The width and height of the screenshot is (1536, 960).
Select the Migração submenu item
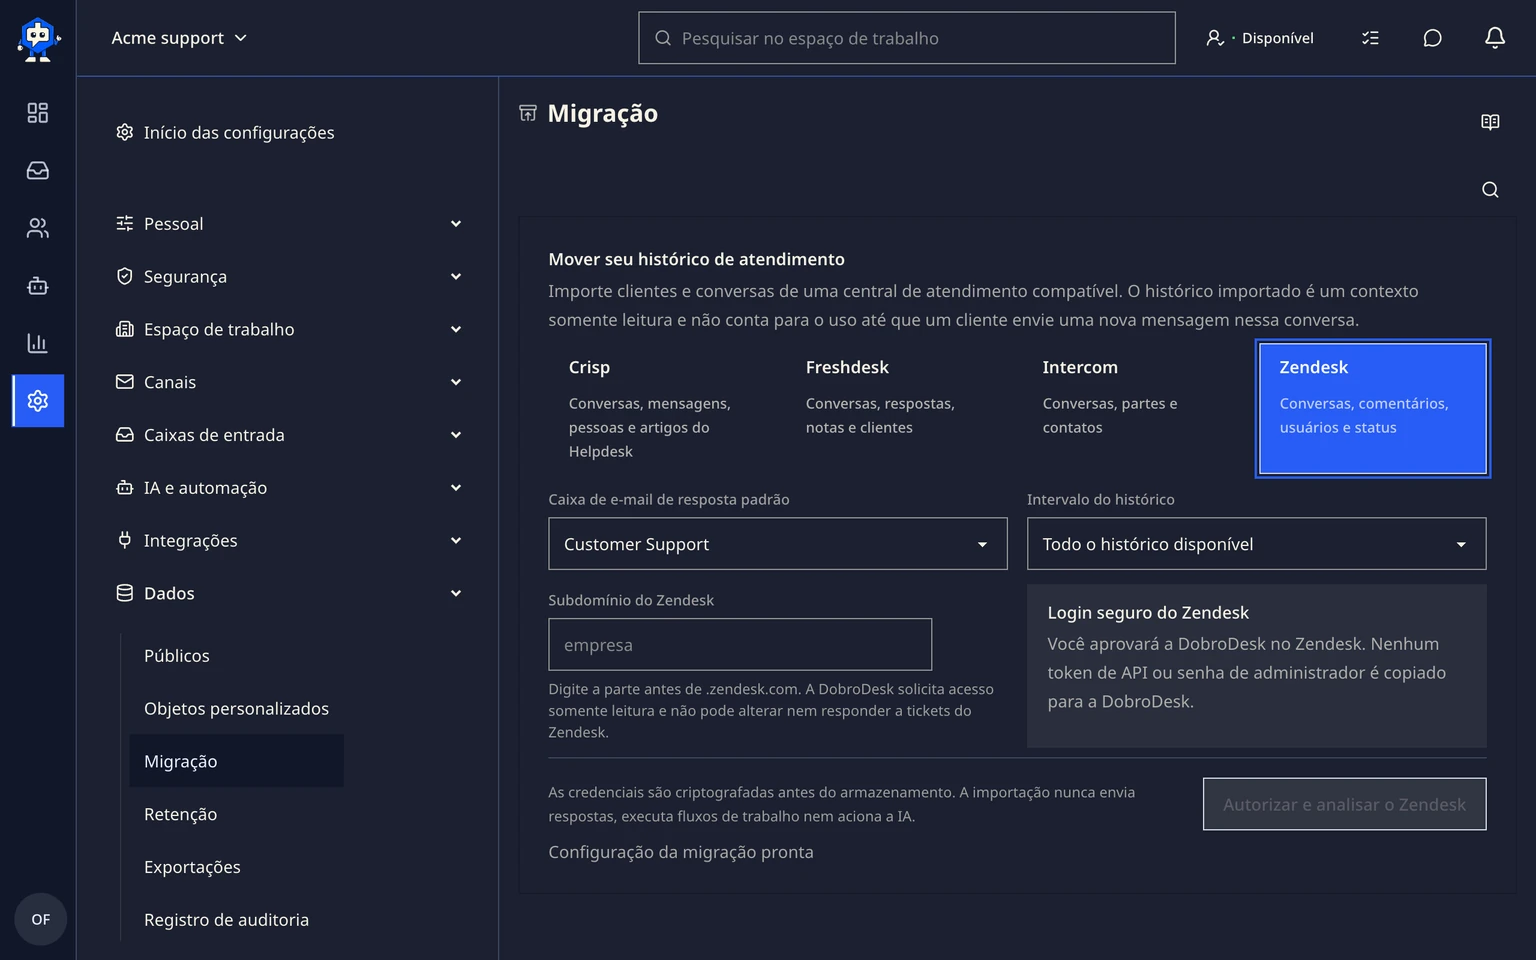click(x=236, y=762)
